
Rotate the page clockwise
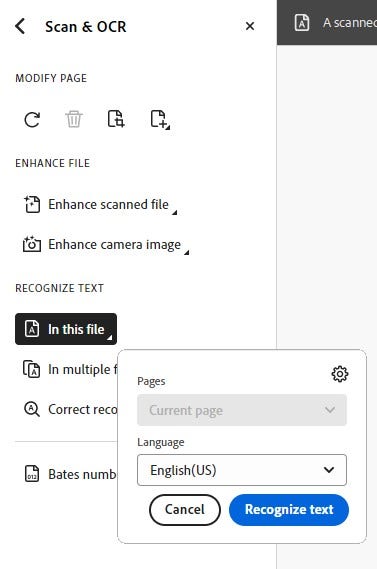32,119
